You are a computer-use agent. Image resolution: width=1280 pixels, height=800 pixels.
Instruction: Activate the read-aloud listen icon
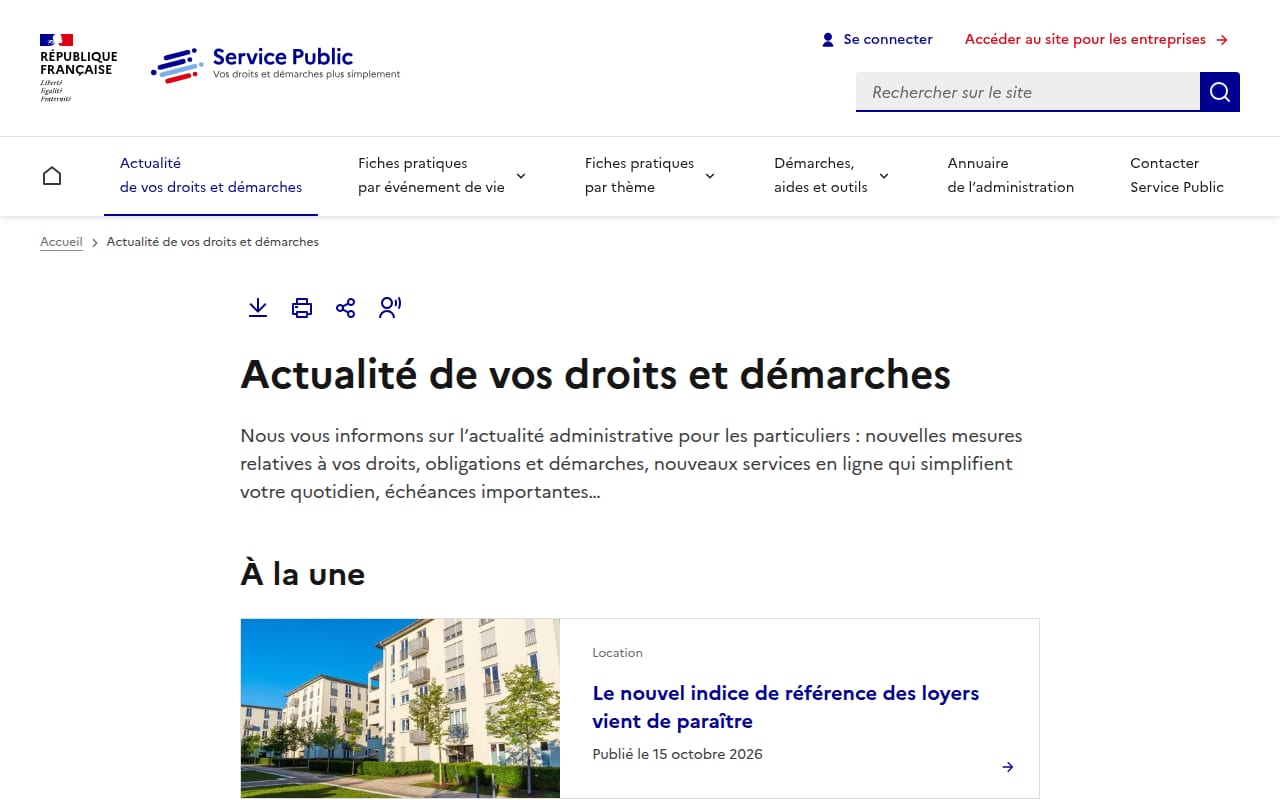(x=390, y=308)
